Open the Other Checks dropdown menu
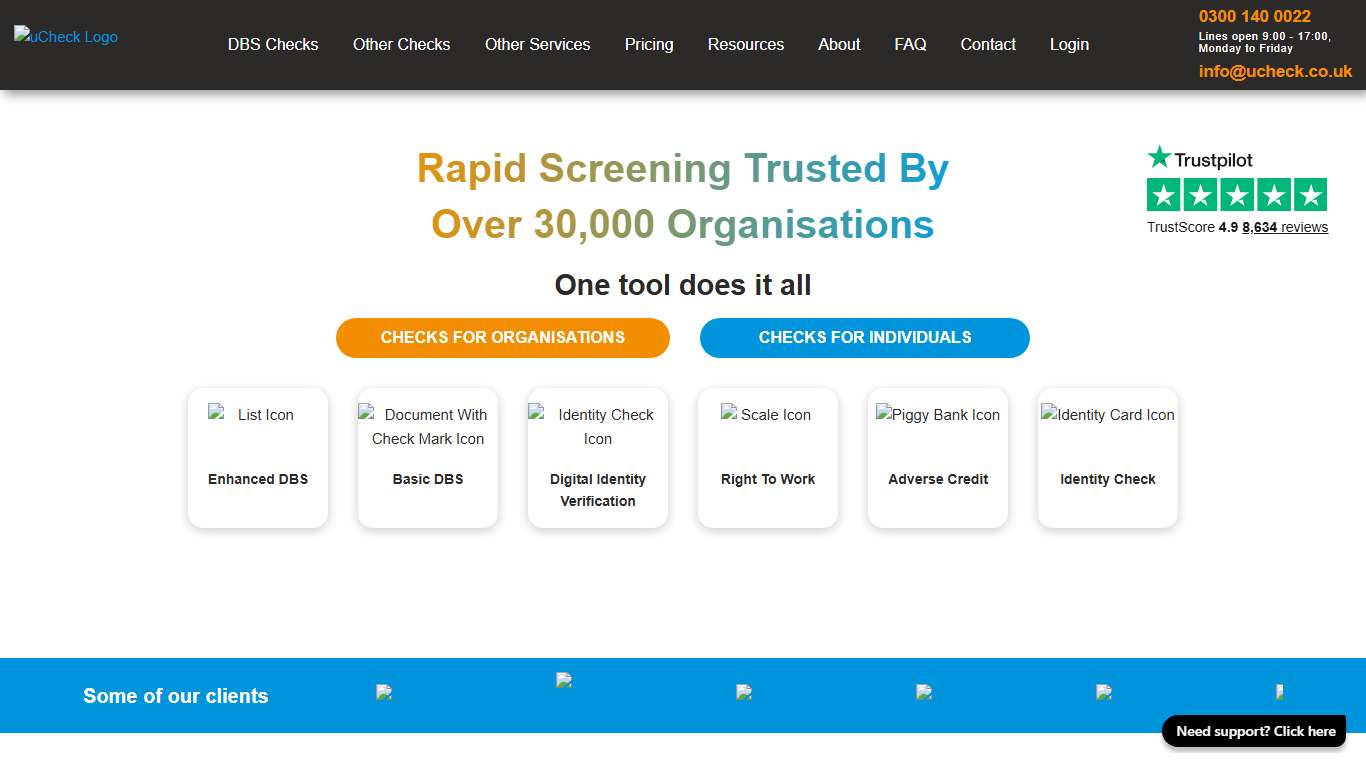1366x768 pixels. pos(401,44)
